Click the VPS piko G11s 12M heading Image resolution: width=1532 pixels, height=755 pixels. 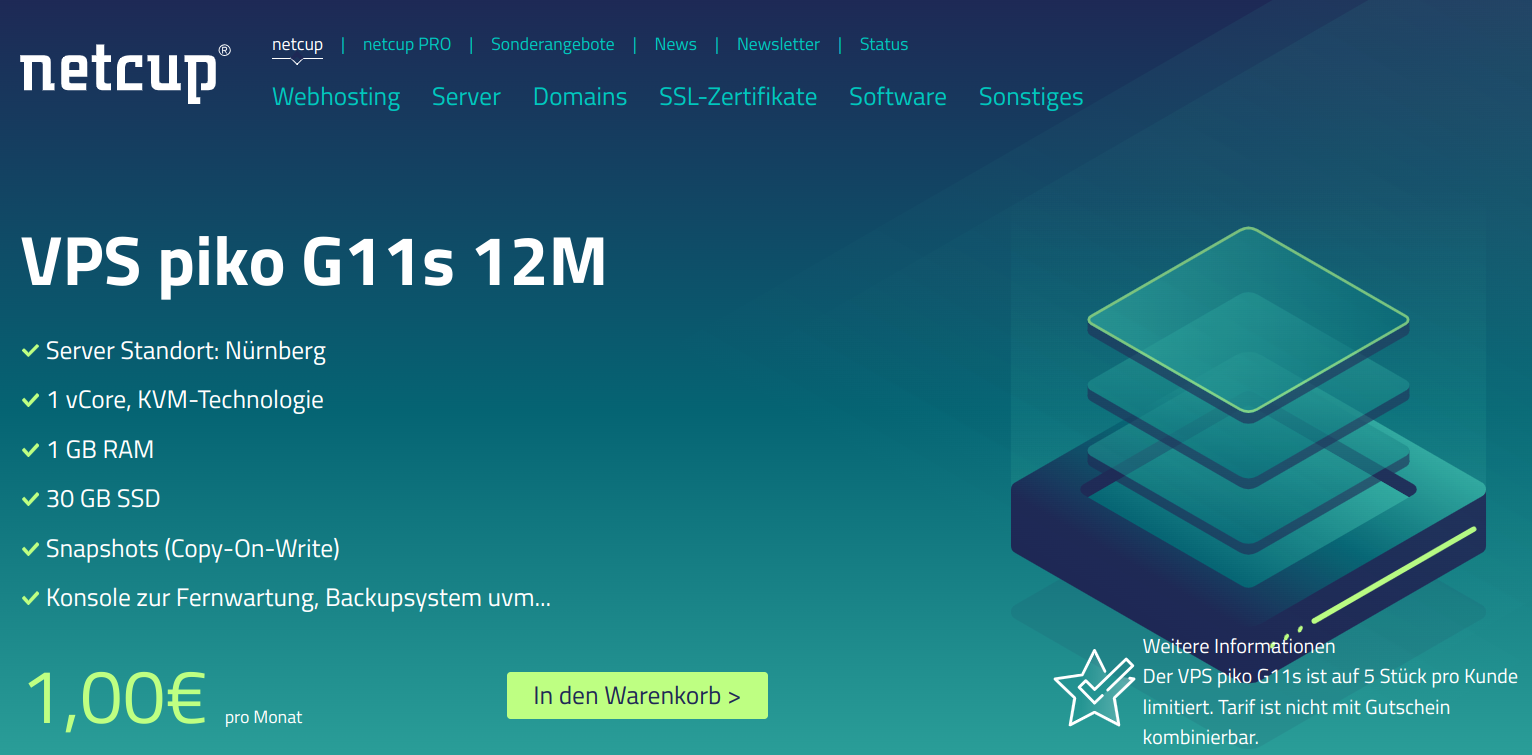click(314, 264)
